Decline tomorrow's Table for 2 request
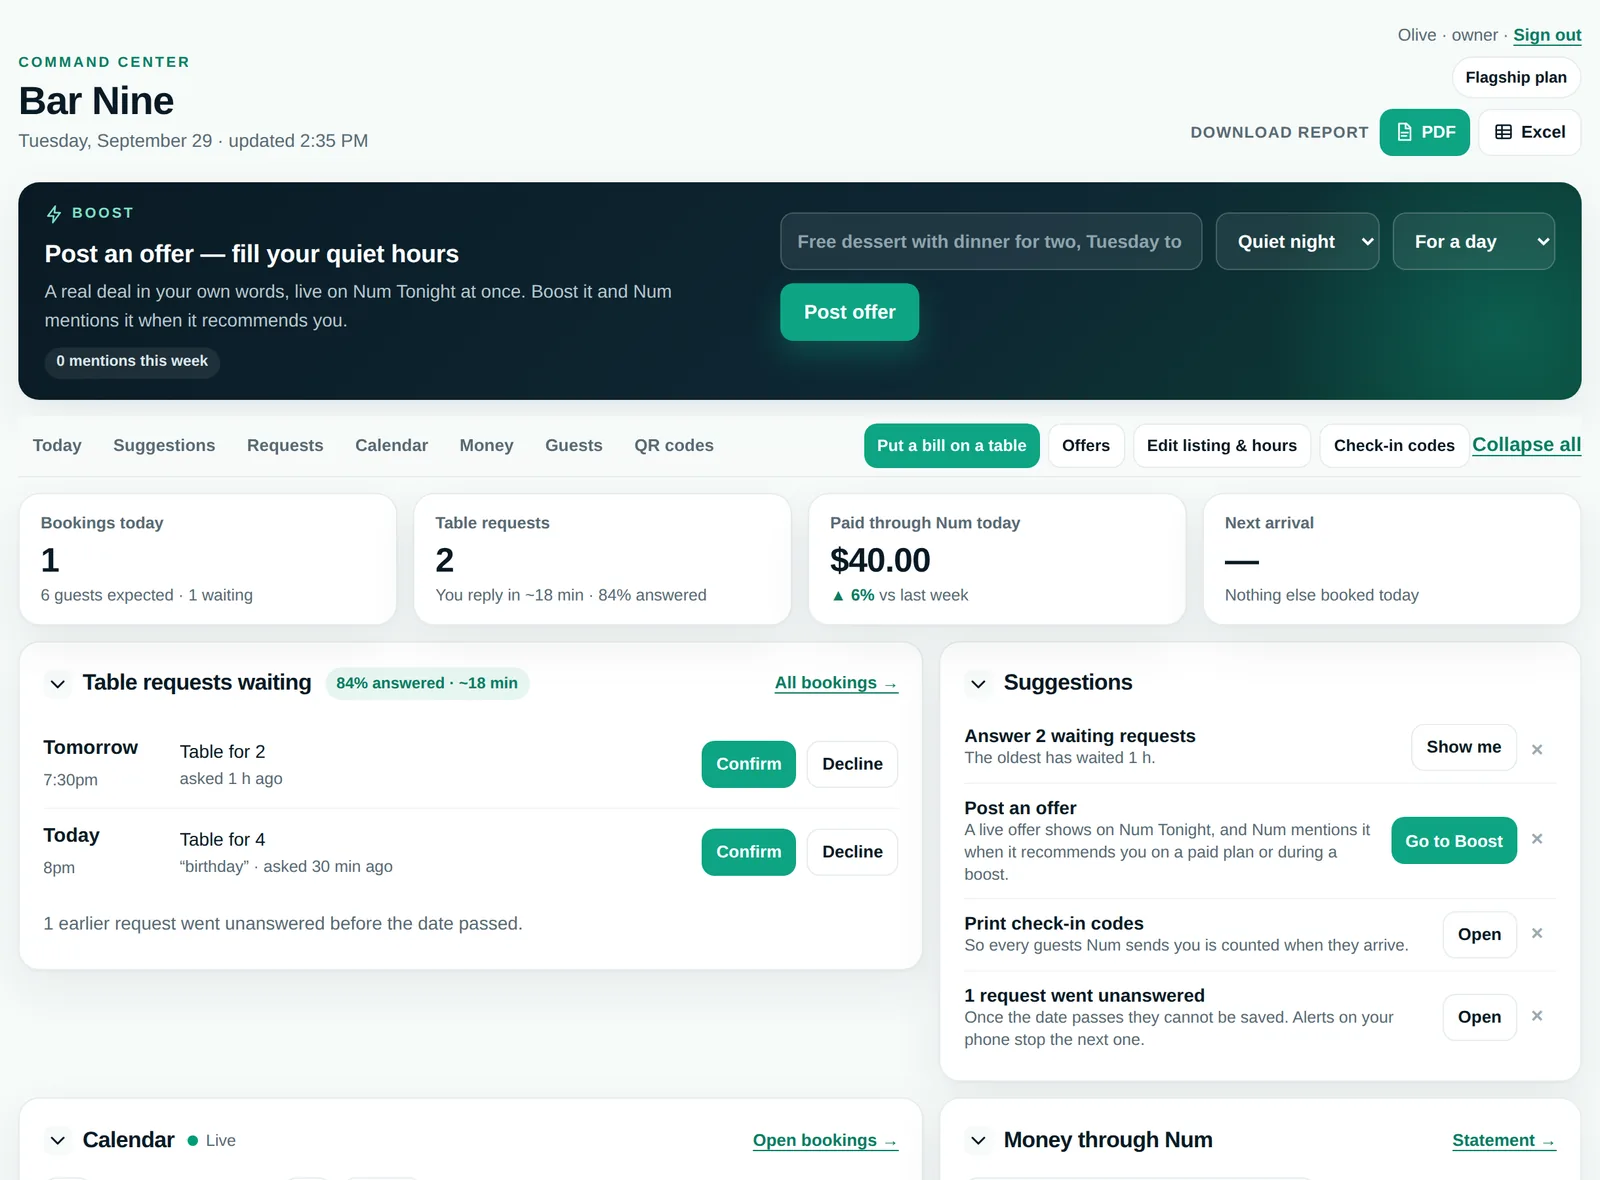 tap(852, 764)
